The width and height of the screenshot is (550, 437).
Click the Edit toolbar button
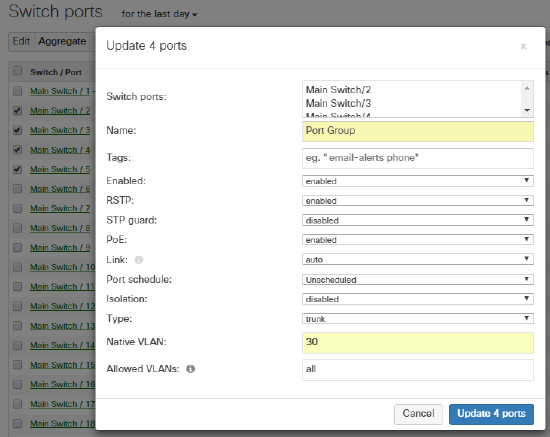[21, 41]
